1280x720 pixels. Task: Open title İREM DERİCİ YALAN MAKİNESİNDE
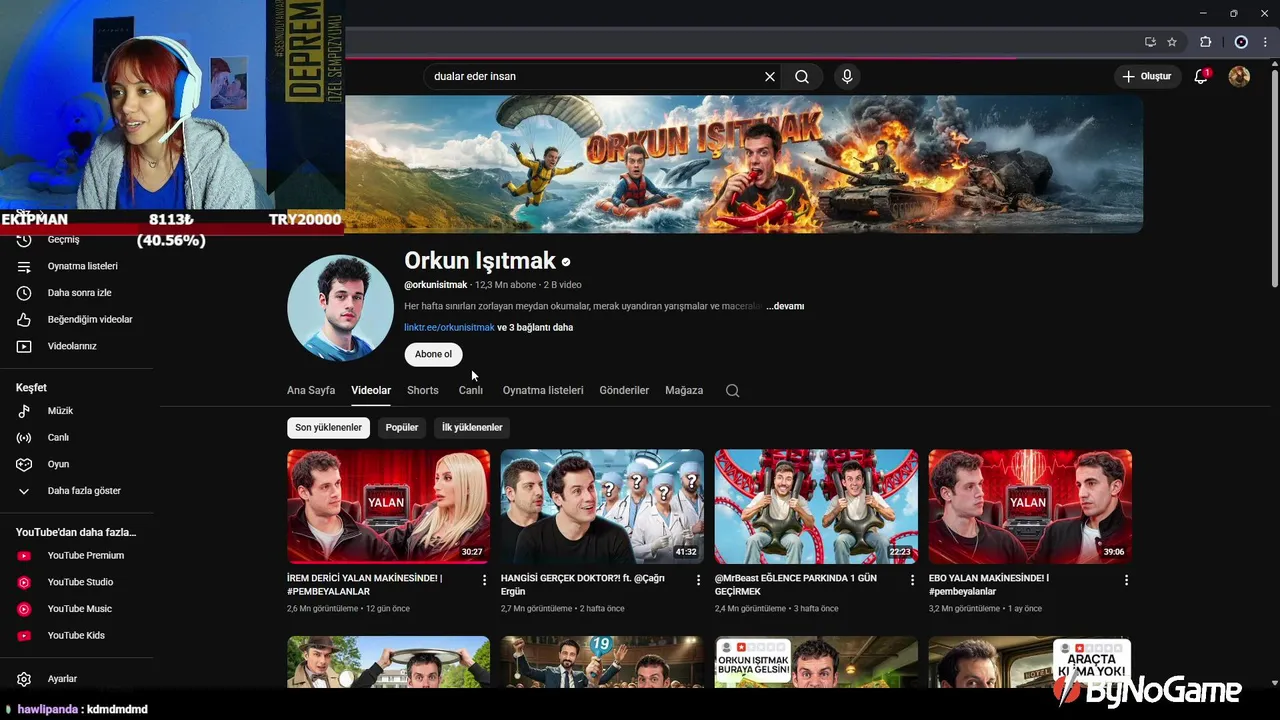click(365, 584)
